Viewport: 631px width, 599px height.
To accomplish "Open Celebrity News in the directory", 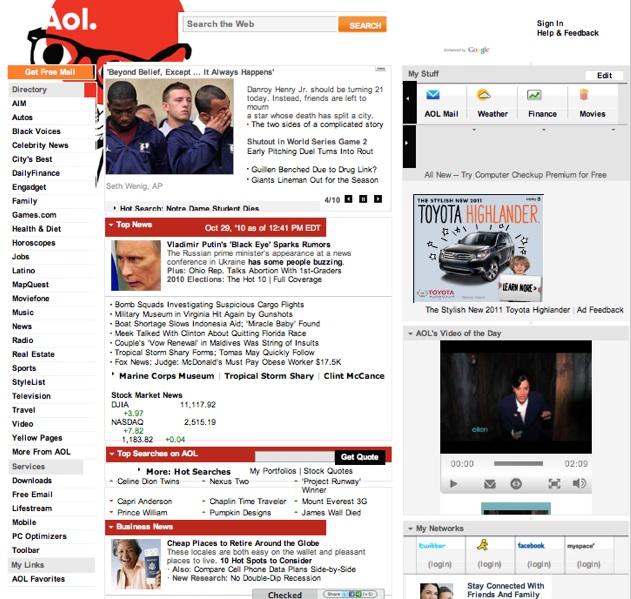I will click(x=40, y=145).
